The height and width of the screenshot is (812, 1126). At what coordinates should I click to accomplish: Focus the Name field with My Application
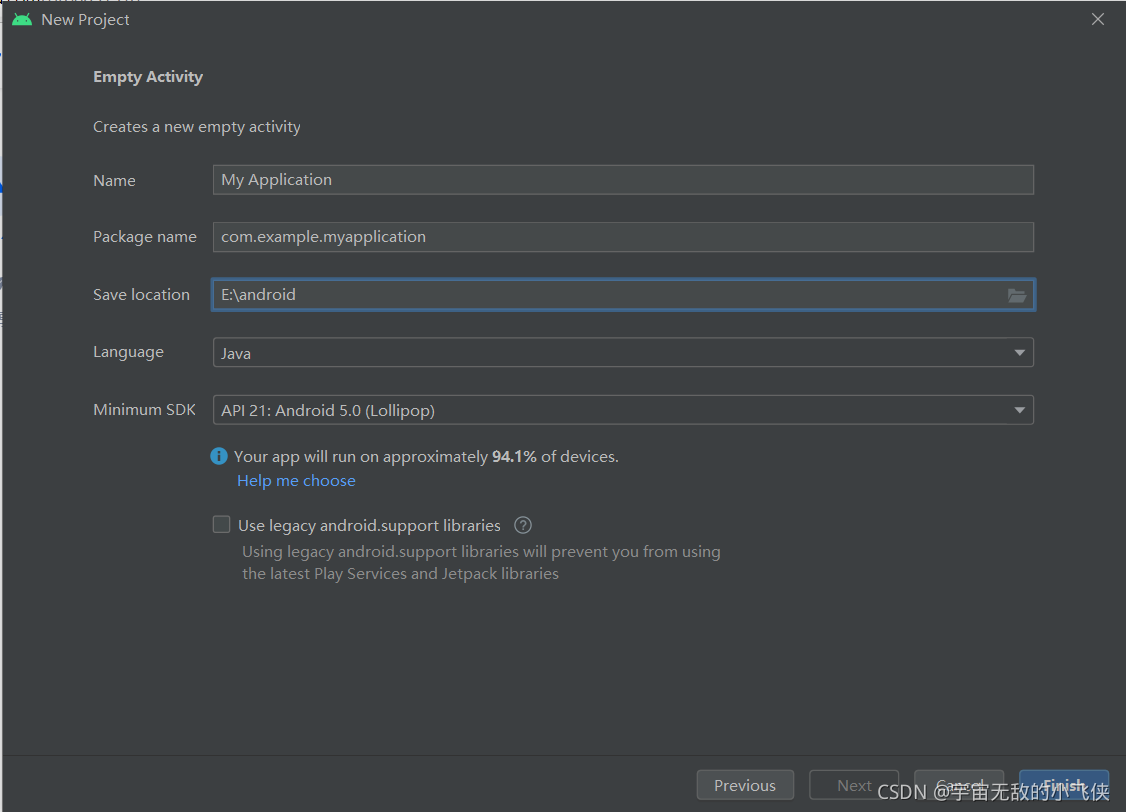[x=623, y=179]
